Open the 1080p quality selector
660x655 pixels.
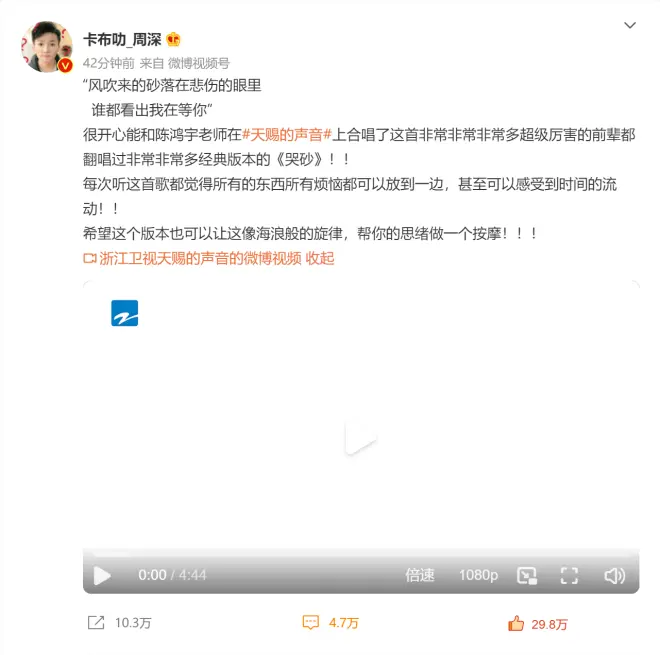pyautogui.click(x=478, y=575)
